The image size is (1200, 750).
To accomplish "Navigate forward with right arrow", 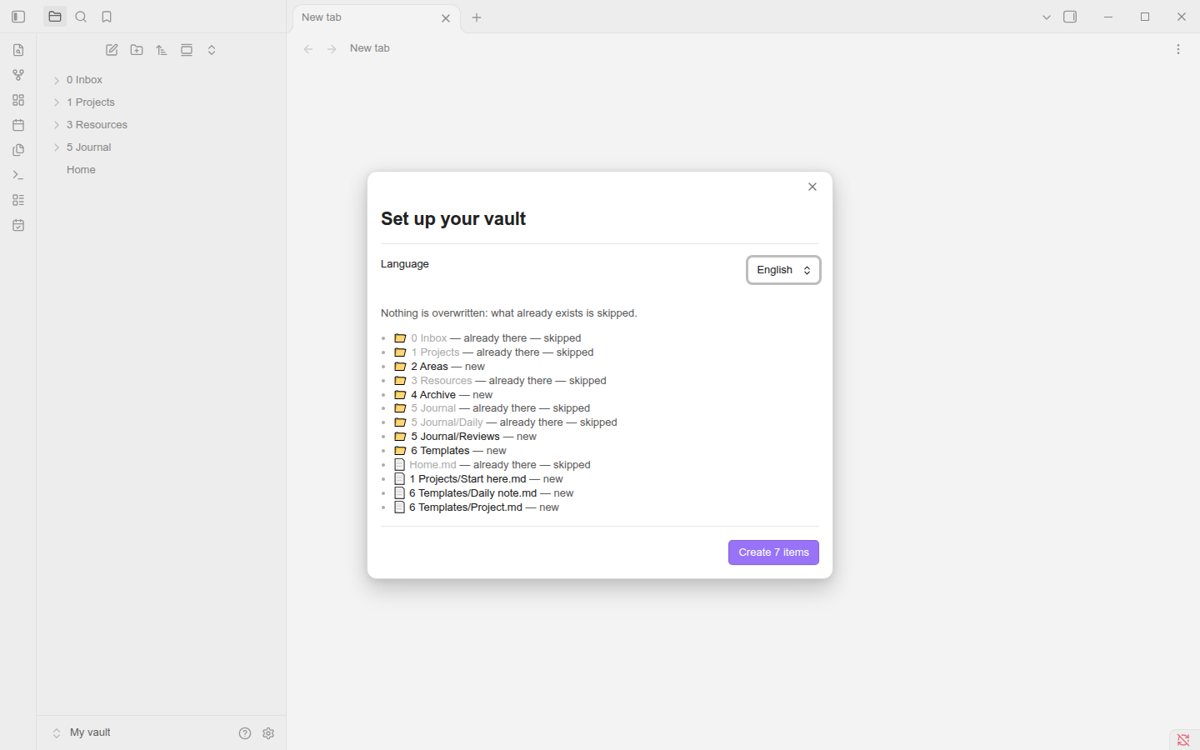I will (332, 49).
